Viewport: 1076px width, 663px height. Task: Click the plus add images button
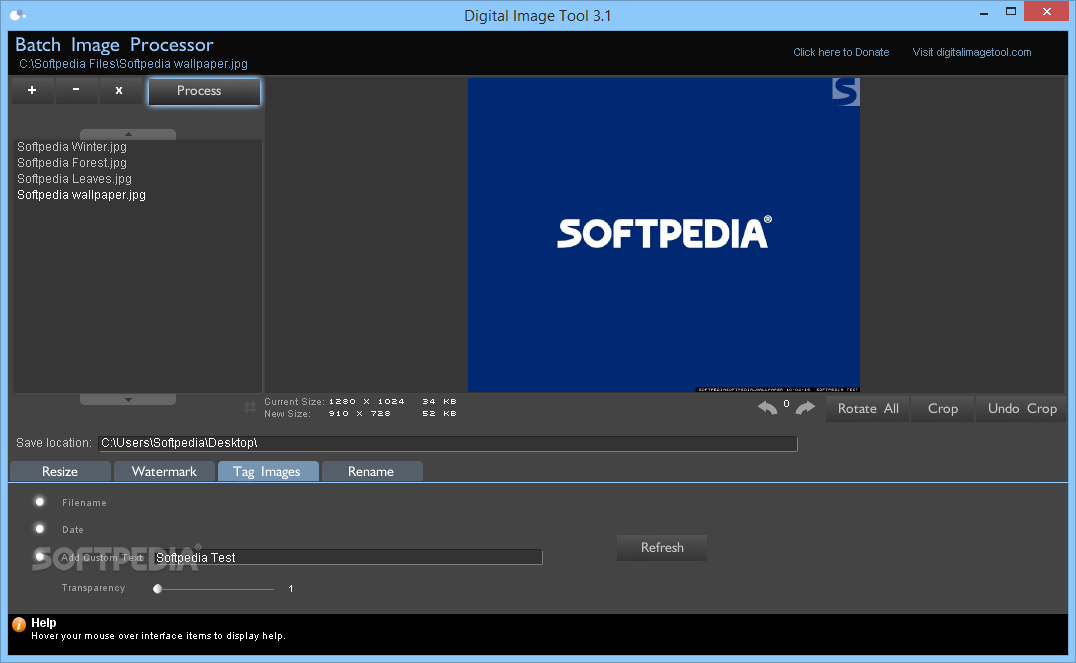(x=32, y=91)
